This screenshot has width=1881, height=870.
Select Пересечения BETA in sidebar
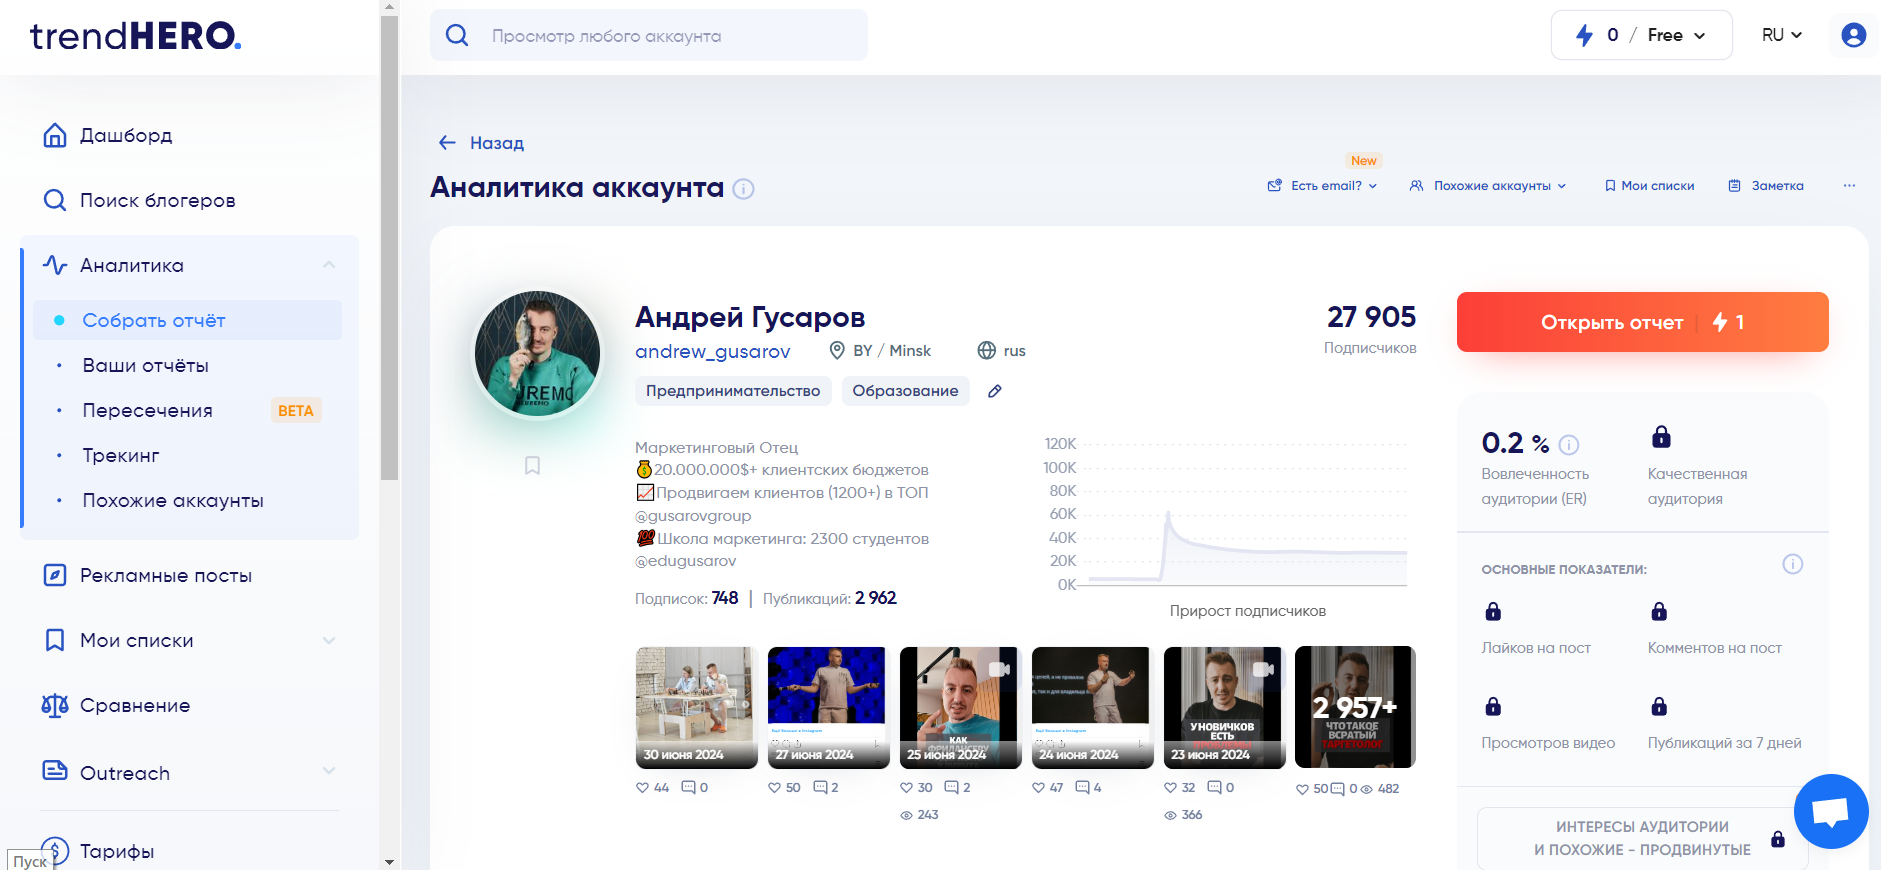188,410
